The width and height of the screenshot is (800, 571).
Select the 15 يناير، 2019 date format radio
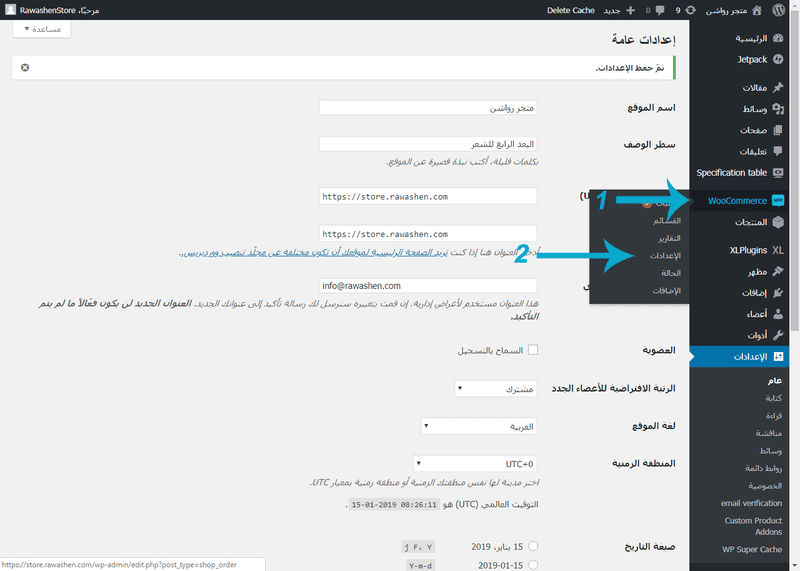[x=533, y=546]
